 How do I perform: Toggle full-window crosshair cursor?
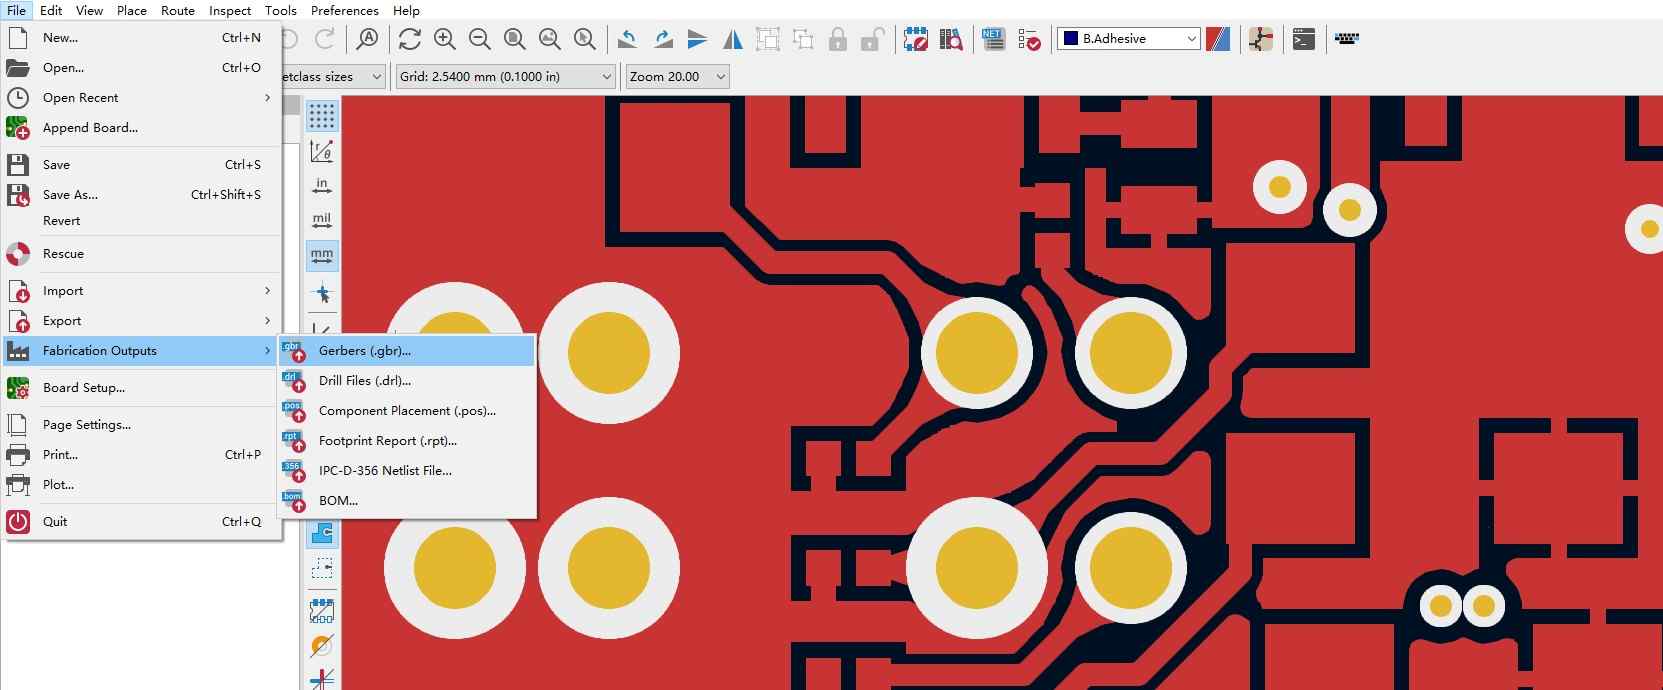(x=322, y=294)
